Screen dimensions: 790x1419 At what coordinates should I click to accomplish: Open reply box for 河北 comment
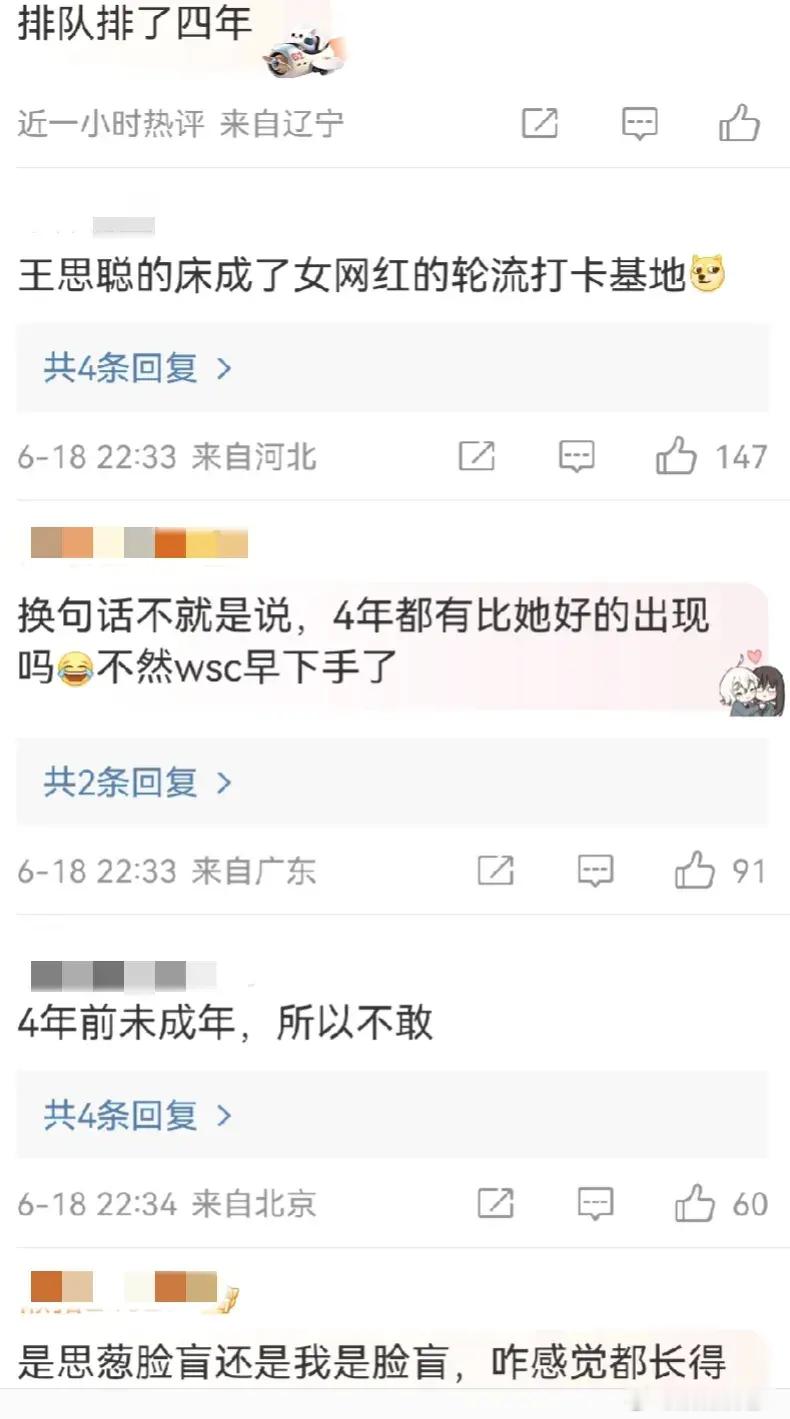coord(576,457)
